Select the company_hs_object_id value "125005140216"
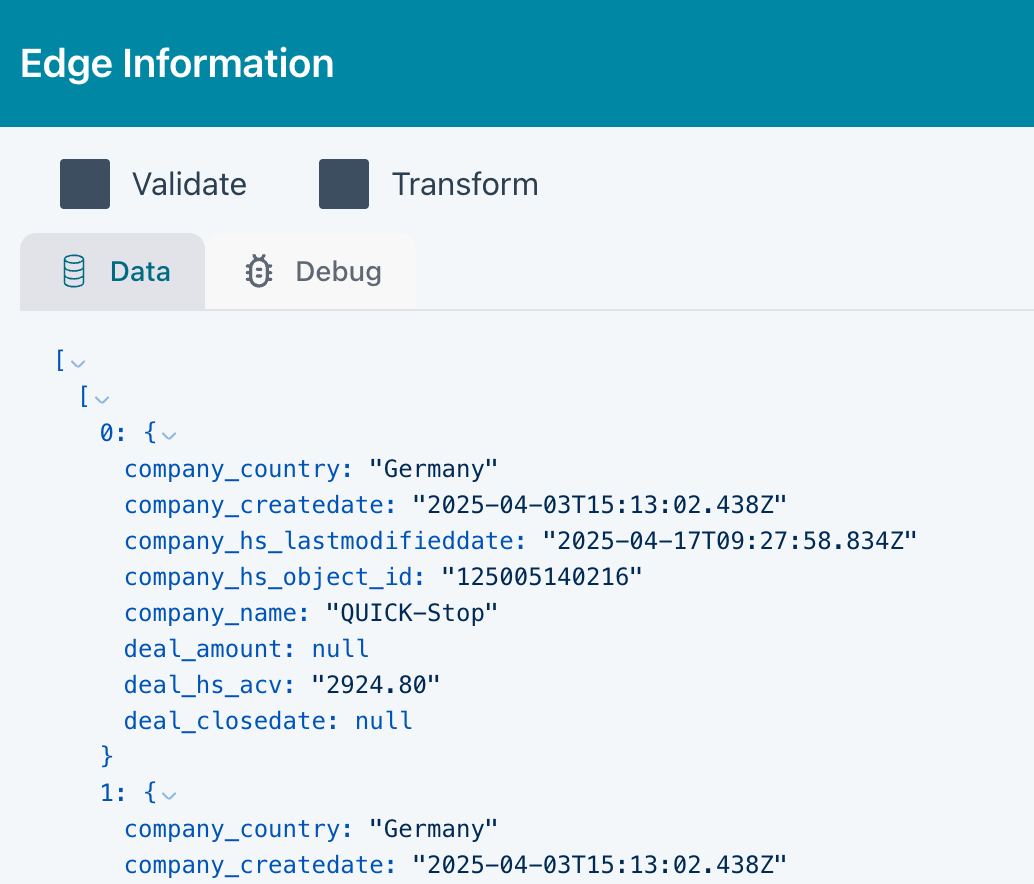This screenshot has width=1034, height=884. pyautogui.click(x=543, y=577)
